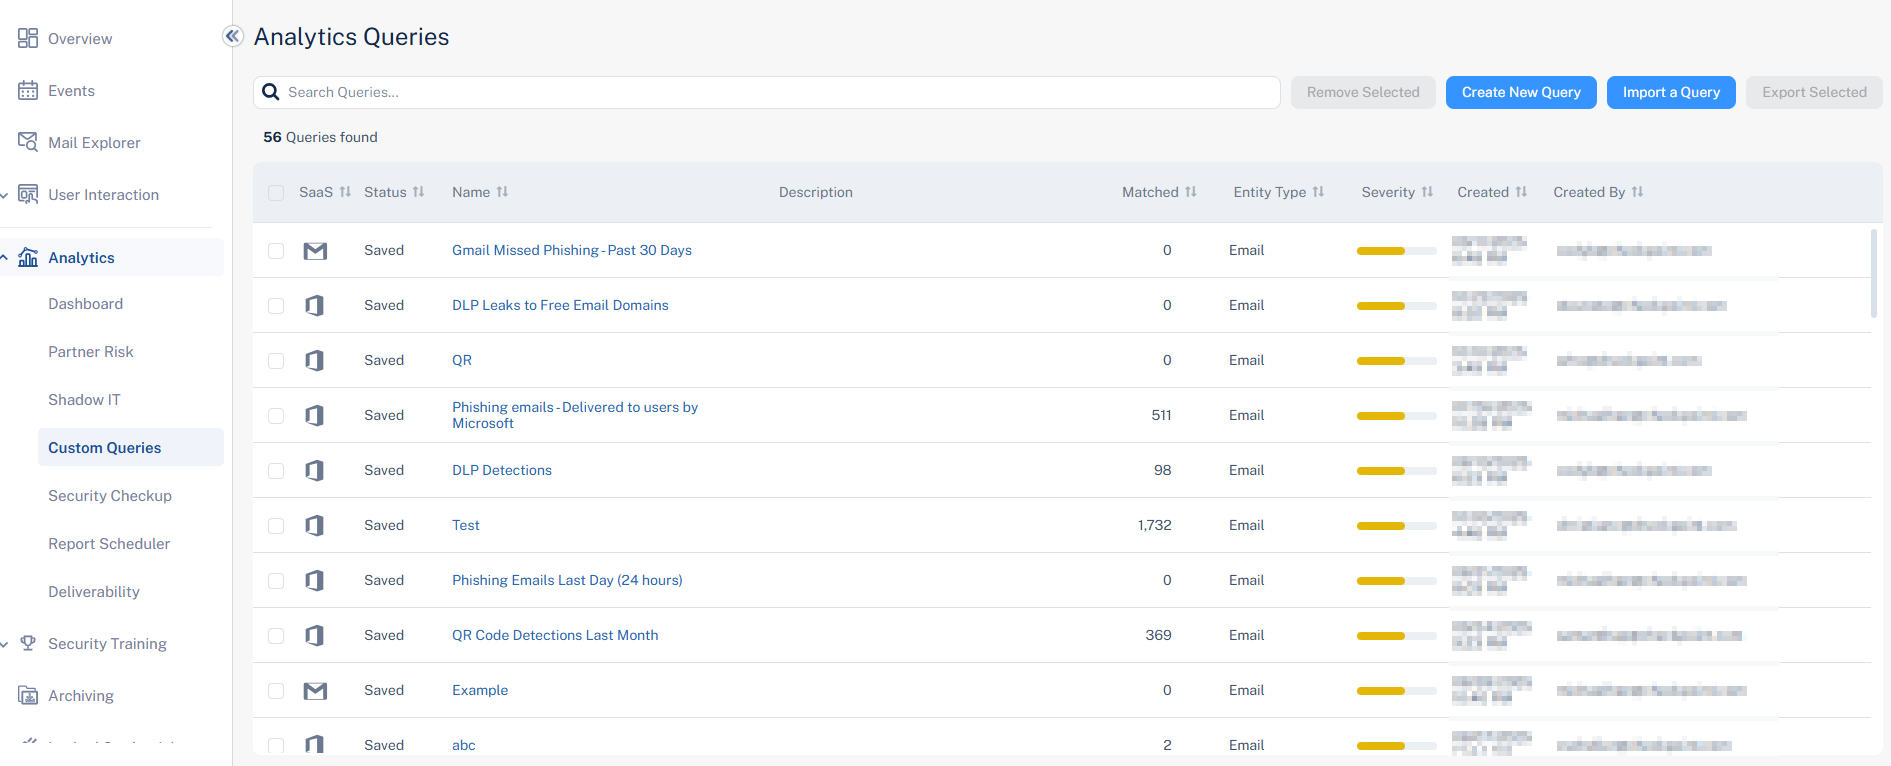Click the Mail Explorer envelope icon

pyautogui.click(x=28, y=142)
